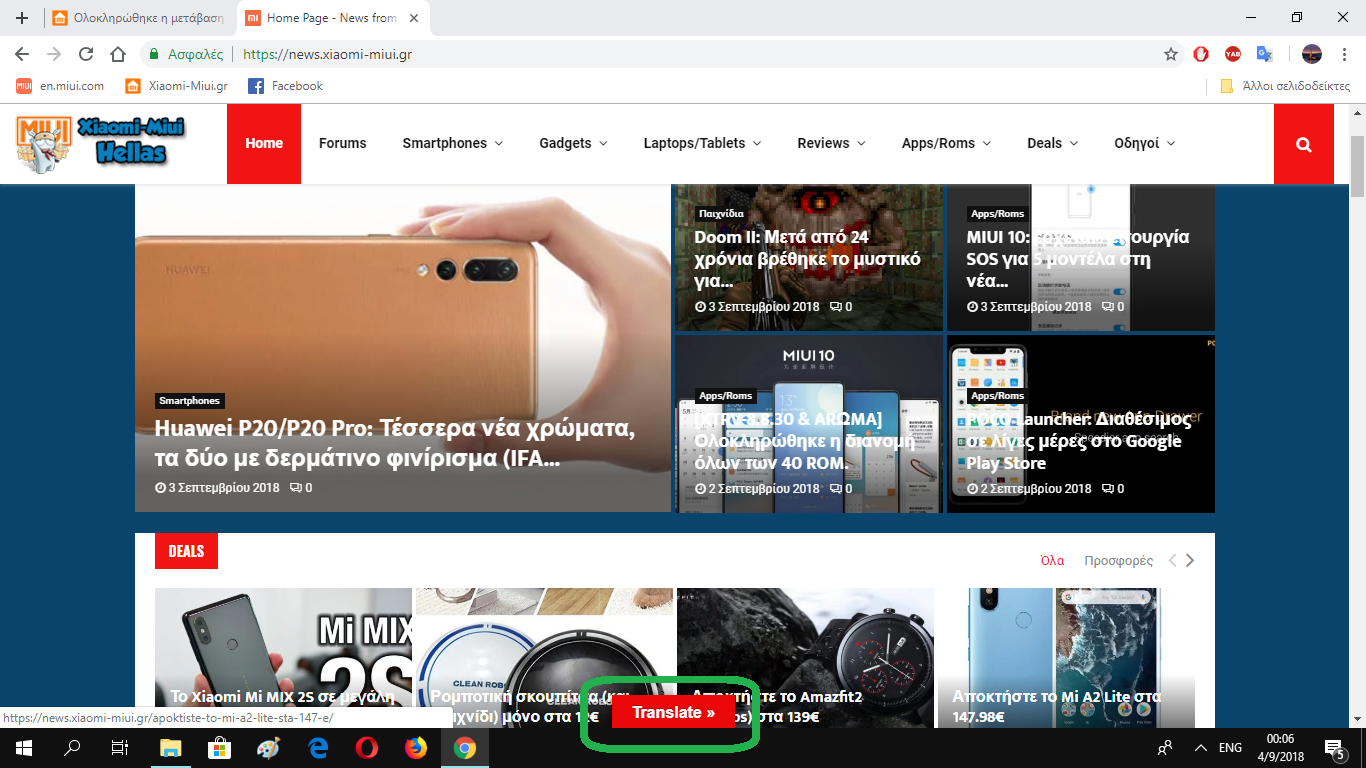Open the en.miui.com bookmark
The image size is (1366, 768).
[x=60, y=86]
